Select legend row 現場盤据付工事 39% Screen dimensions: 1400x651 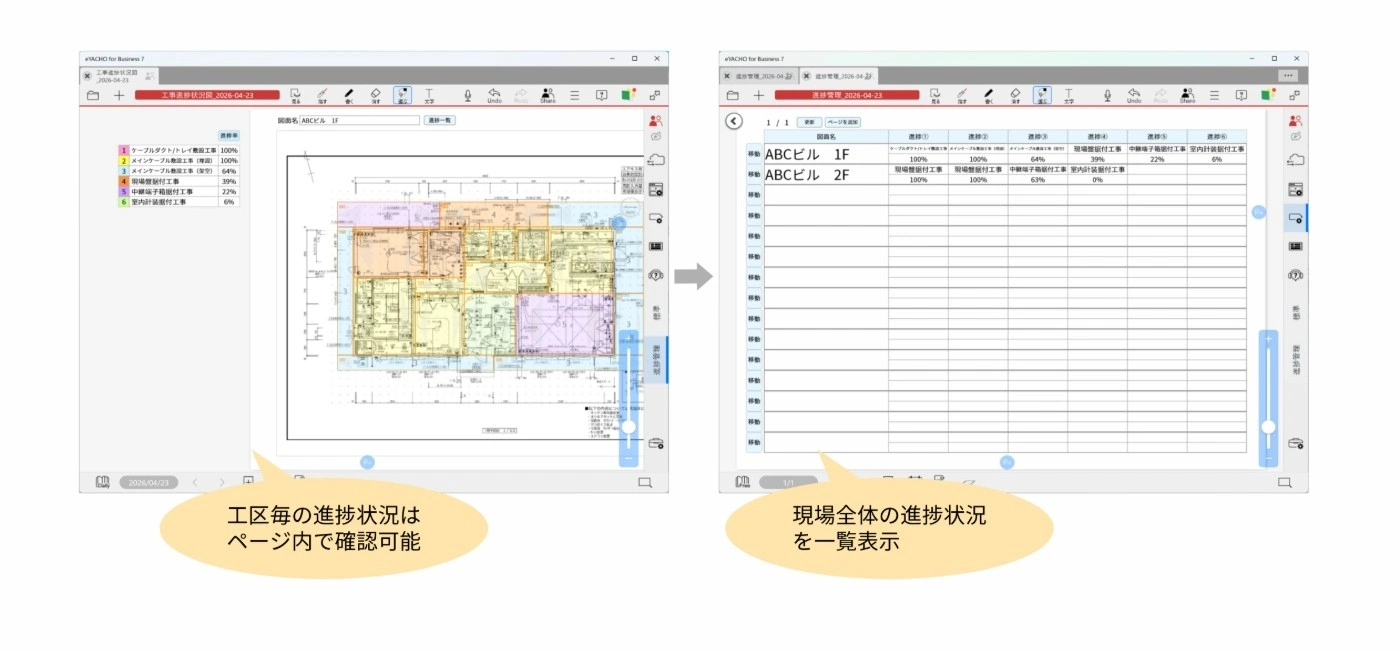(x=179, y=181)
